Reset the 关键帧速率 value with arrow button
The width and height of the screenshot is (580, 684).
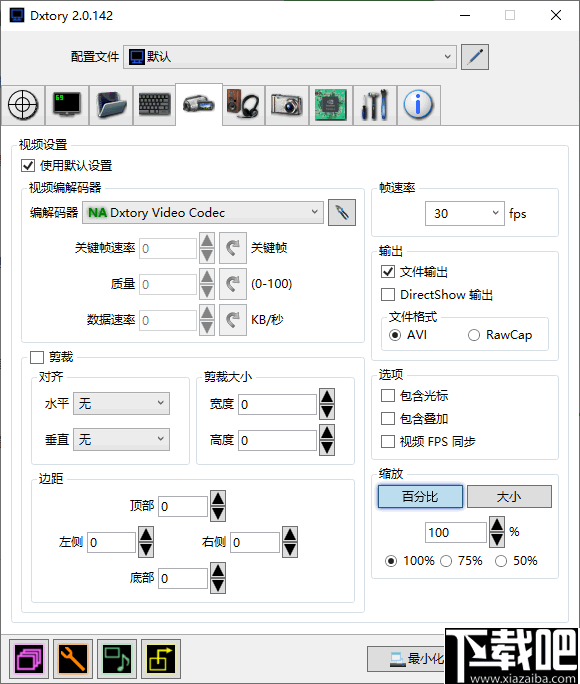click(233, 248)
